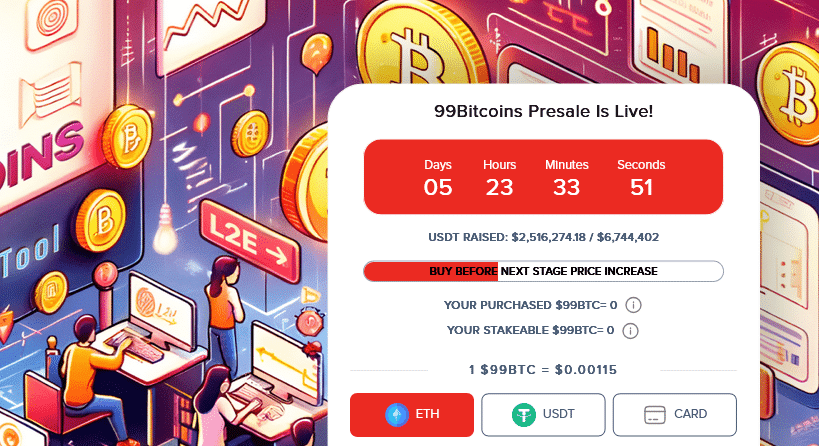This screenshot has width=819, height=446.
Task: Click the Ethereum diamond logo icon
Action: [x=397, y=415]
